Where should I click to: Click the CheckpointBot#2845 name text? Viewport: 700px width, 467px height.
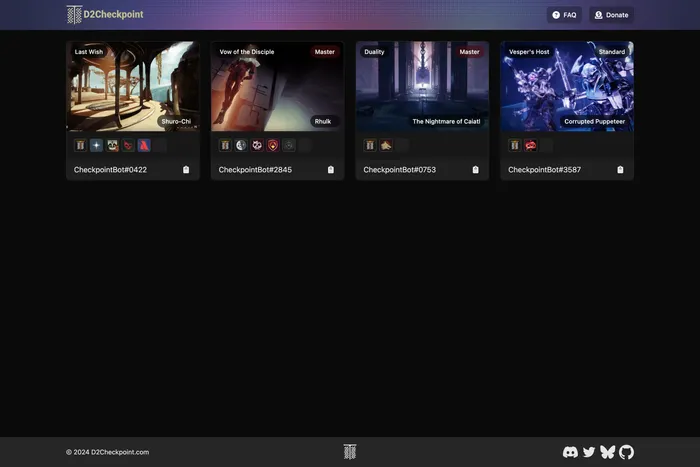pos(255,170)
